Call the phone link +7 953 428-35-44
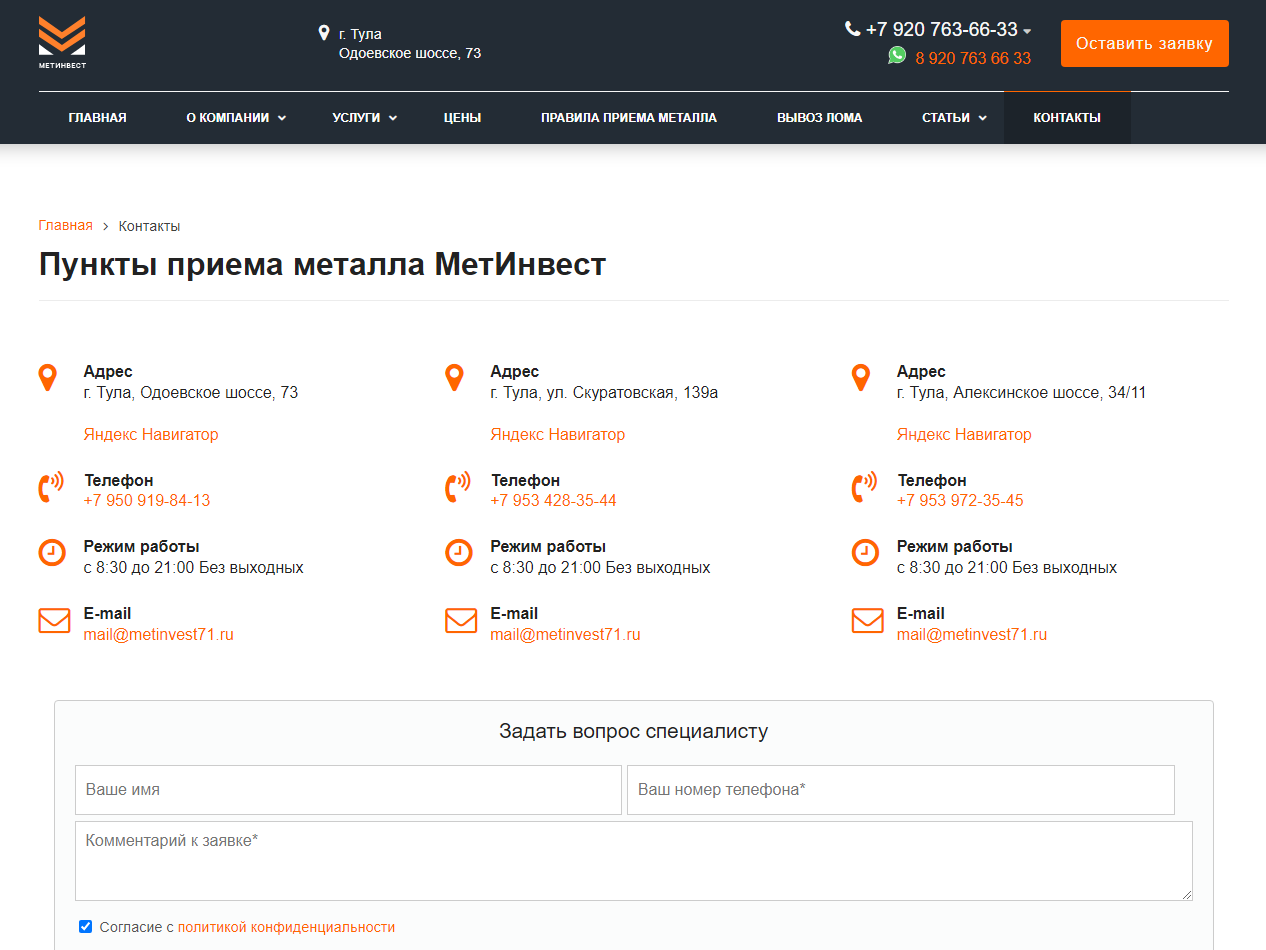The image size is (1266, 950). (553, 500)
